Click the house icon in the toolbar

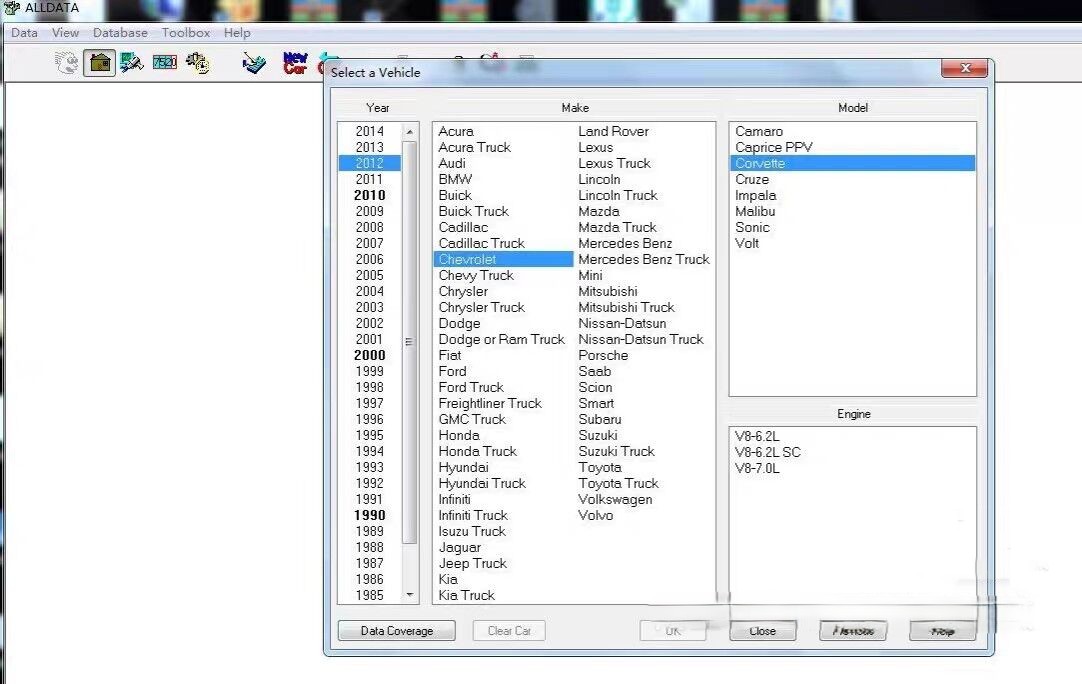[99, 63]
